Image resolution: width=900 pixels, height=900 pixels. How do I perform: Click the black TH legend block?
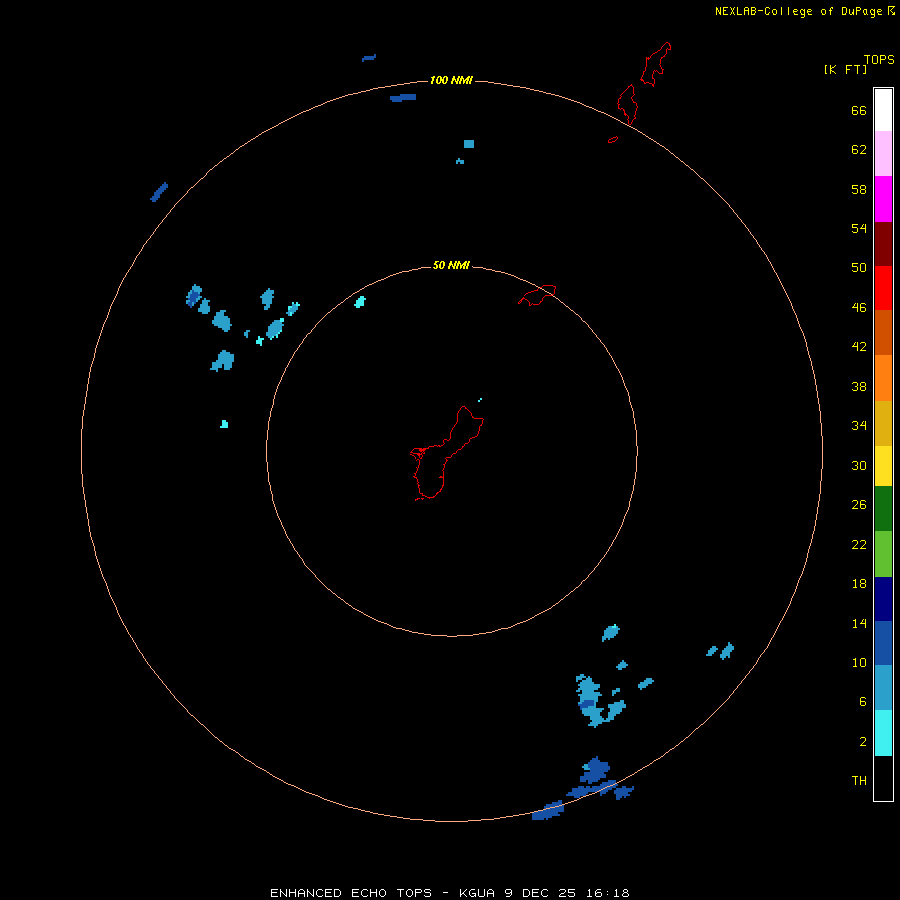[883, 778]
